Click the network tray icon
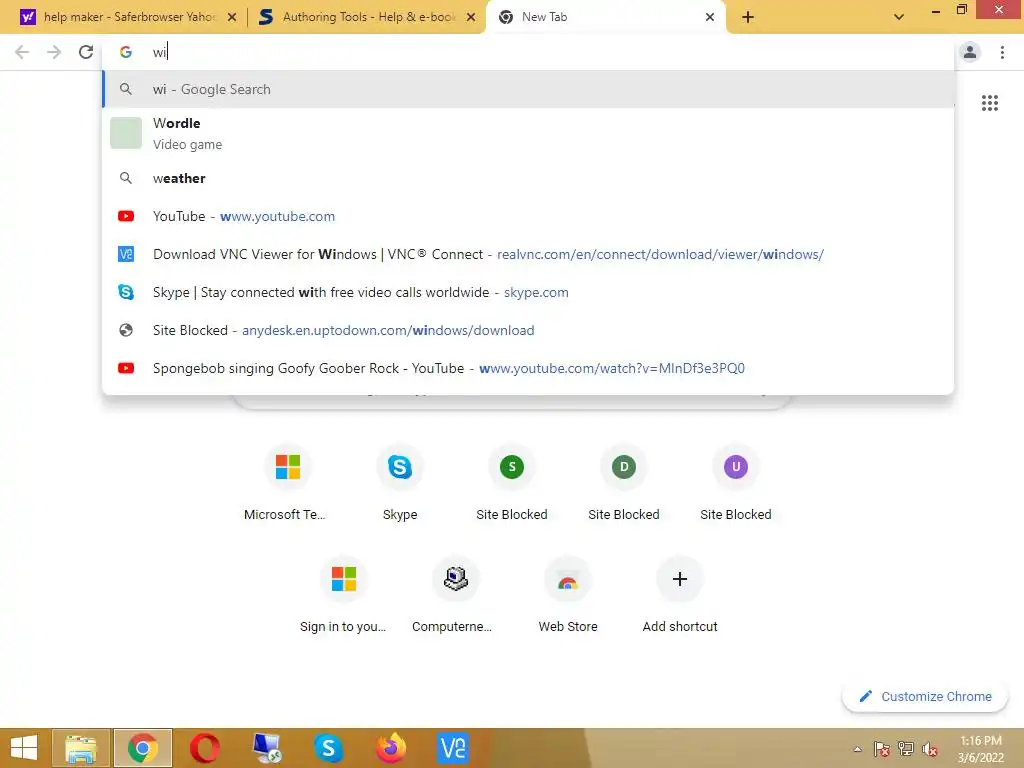The height and width of the screenshot is (768, 1024). [x=906, y=749]
